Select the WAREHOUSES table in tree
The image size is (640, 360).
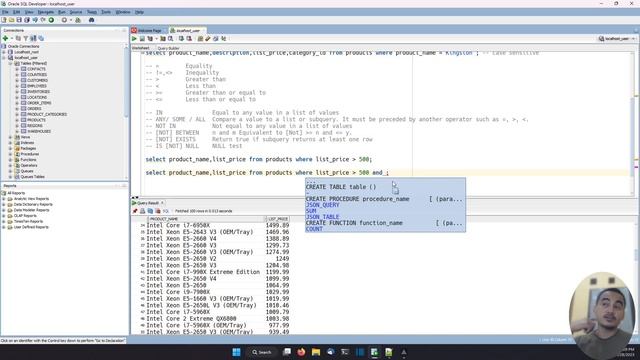39,131
